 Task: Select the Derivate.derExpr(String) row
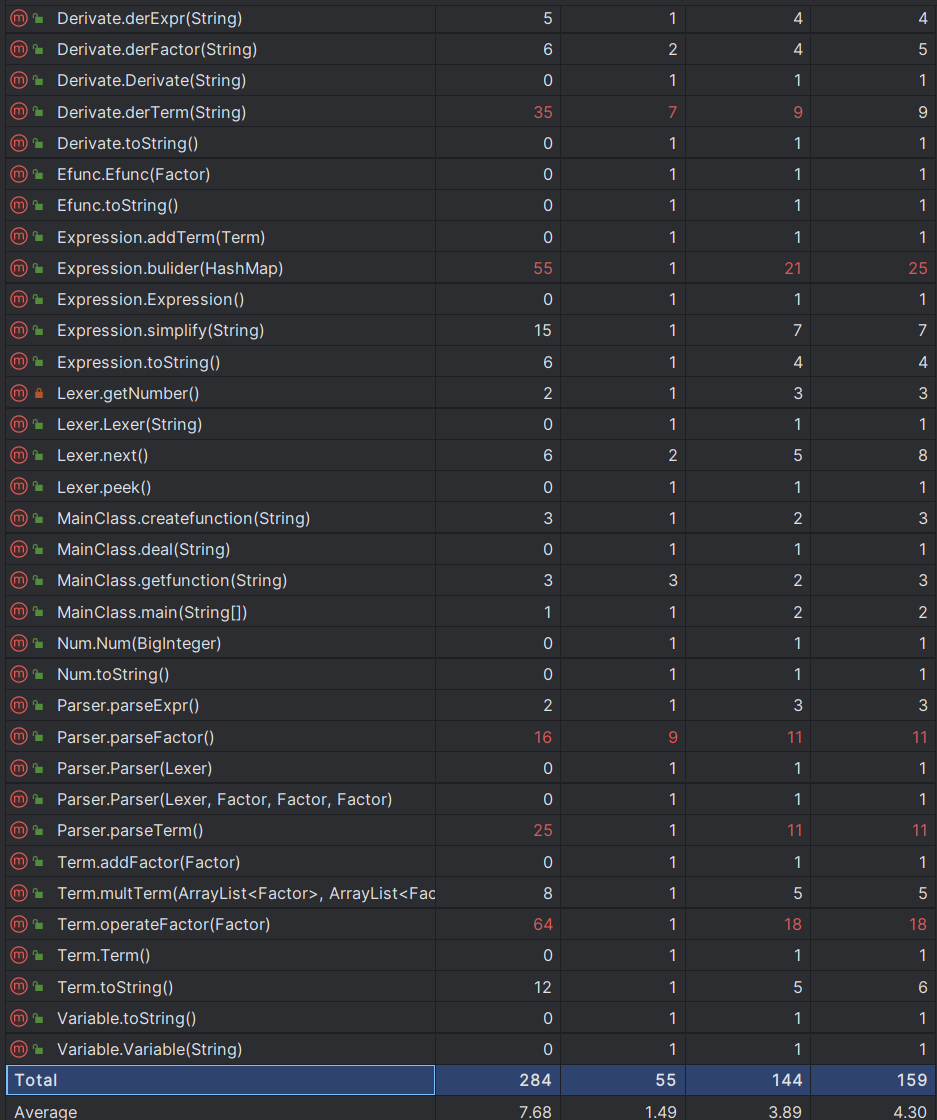point(468,18)
